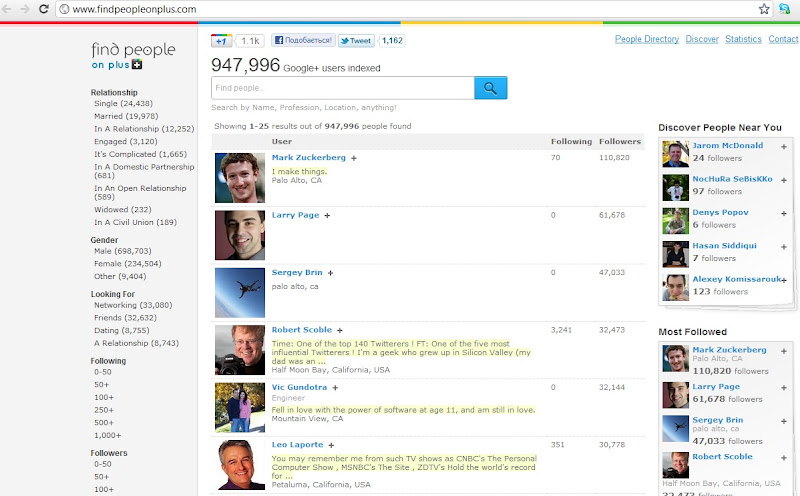Click Robert Scoble's photo thumbnail in results
The width and height of the screenshot is (800, 496).
point(240,350)
